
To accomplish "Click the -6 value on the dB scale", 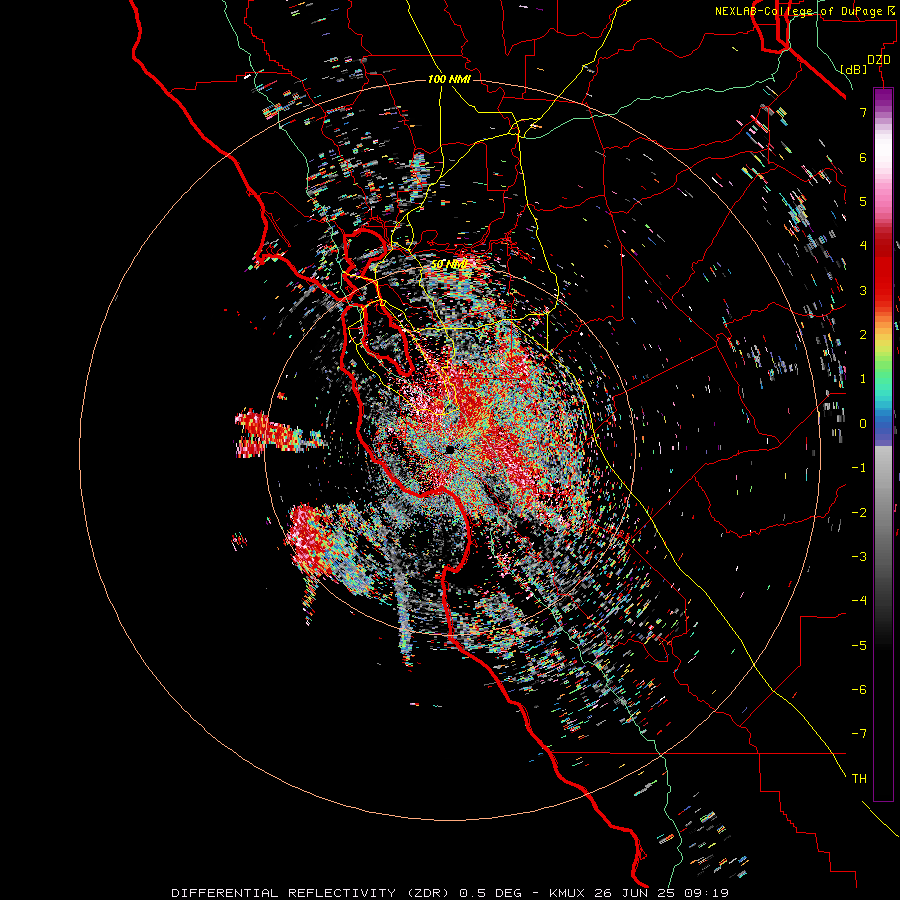I will (859, 690).
